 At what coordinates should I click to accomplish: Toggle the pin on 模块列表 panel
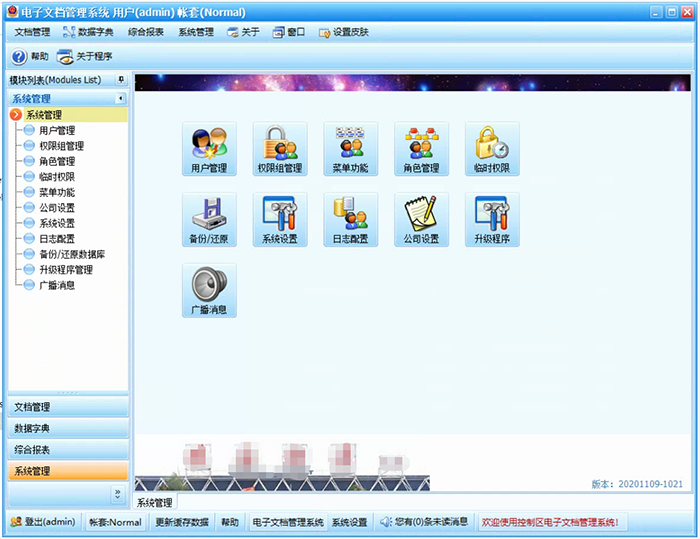point(121,80)
